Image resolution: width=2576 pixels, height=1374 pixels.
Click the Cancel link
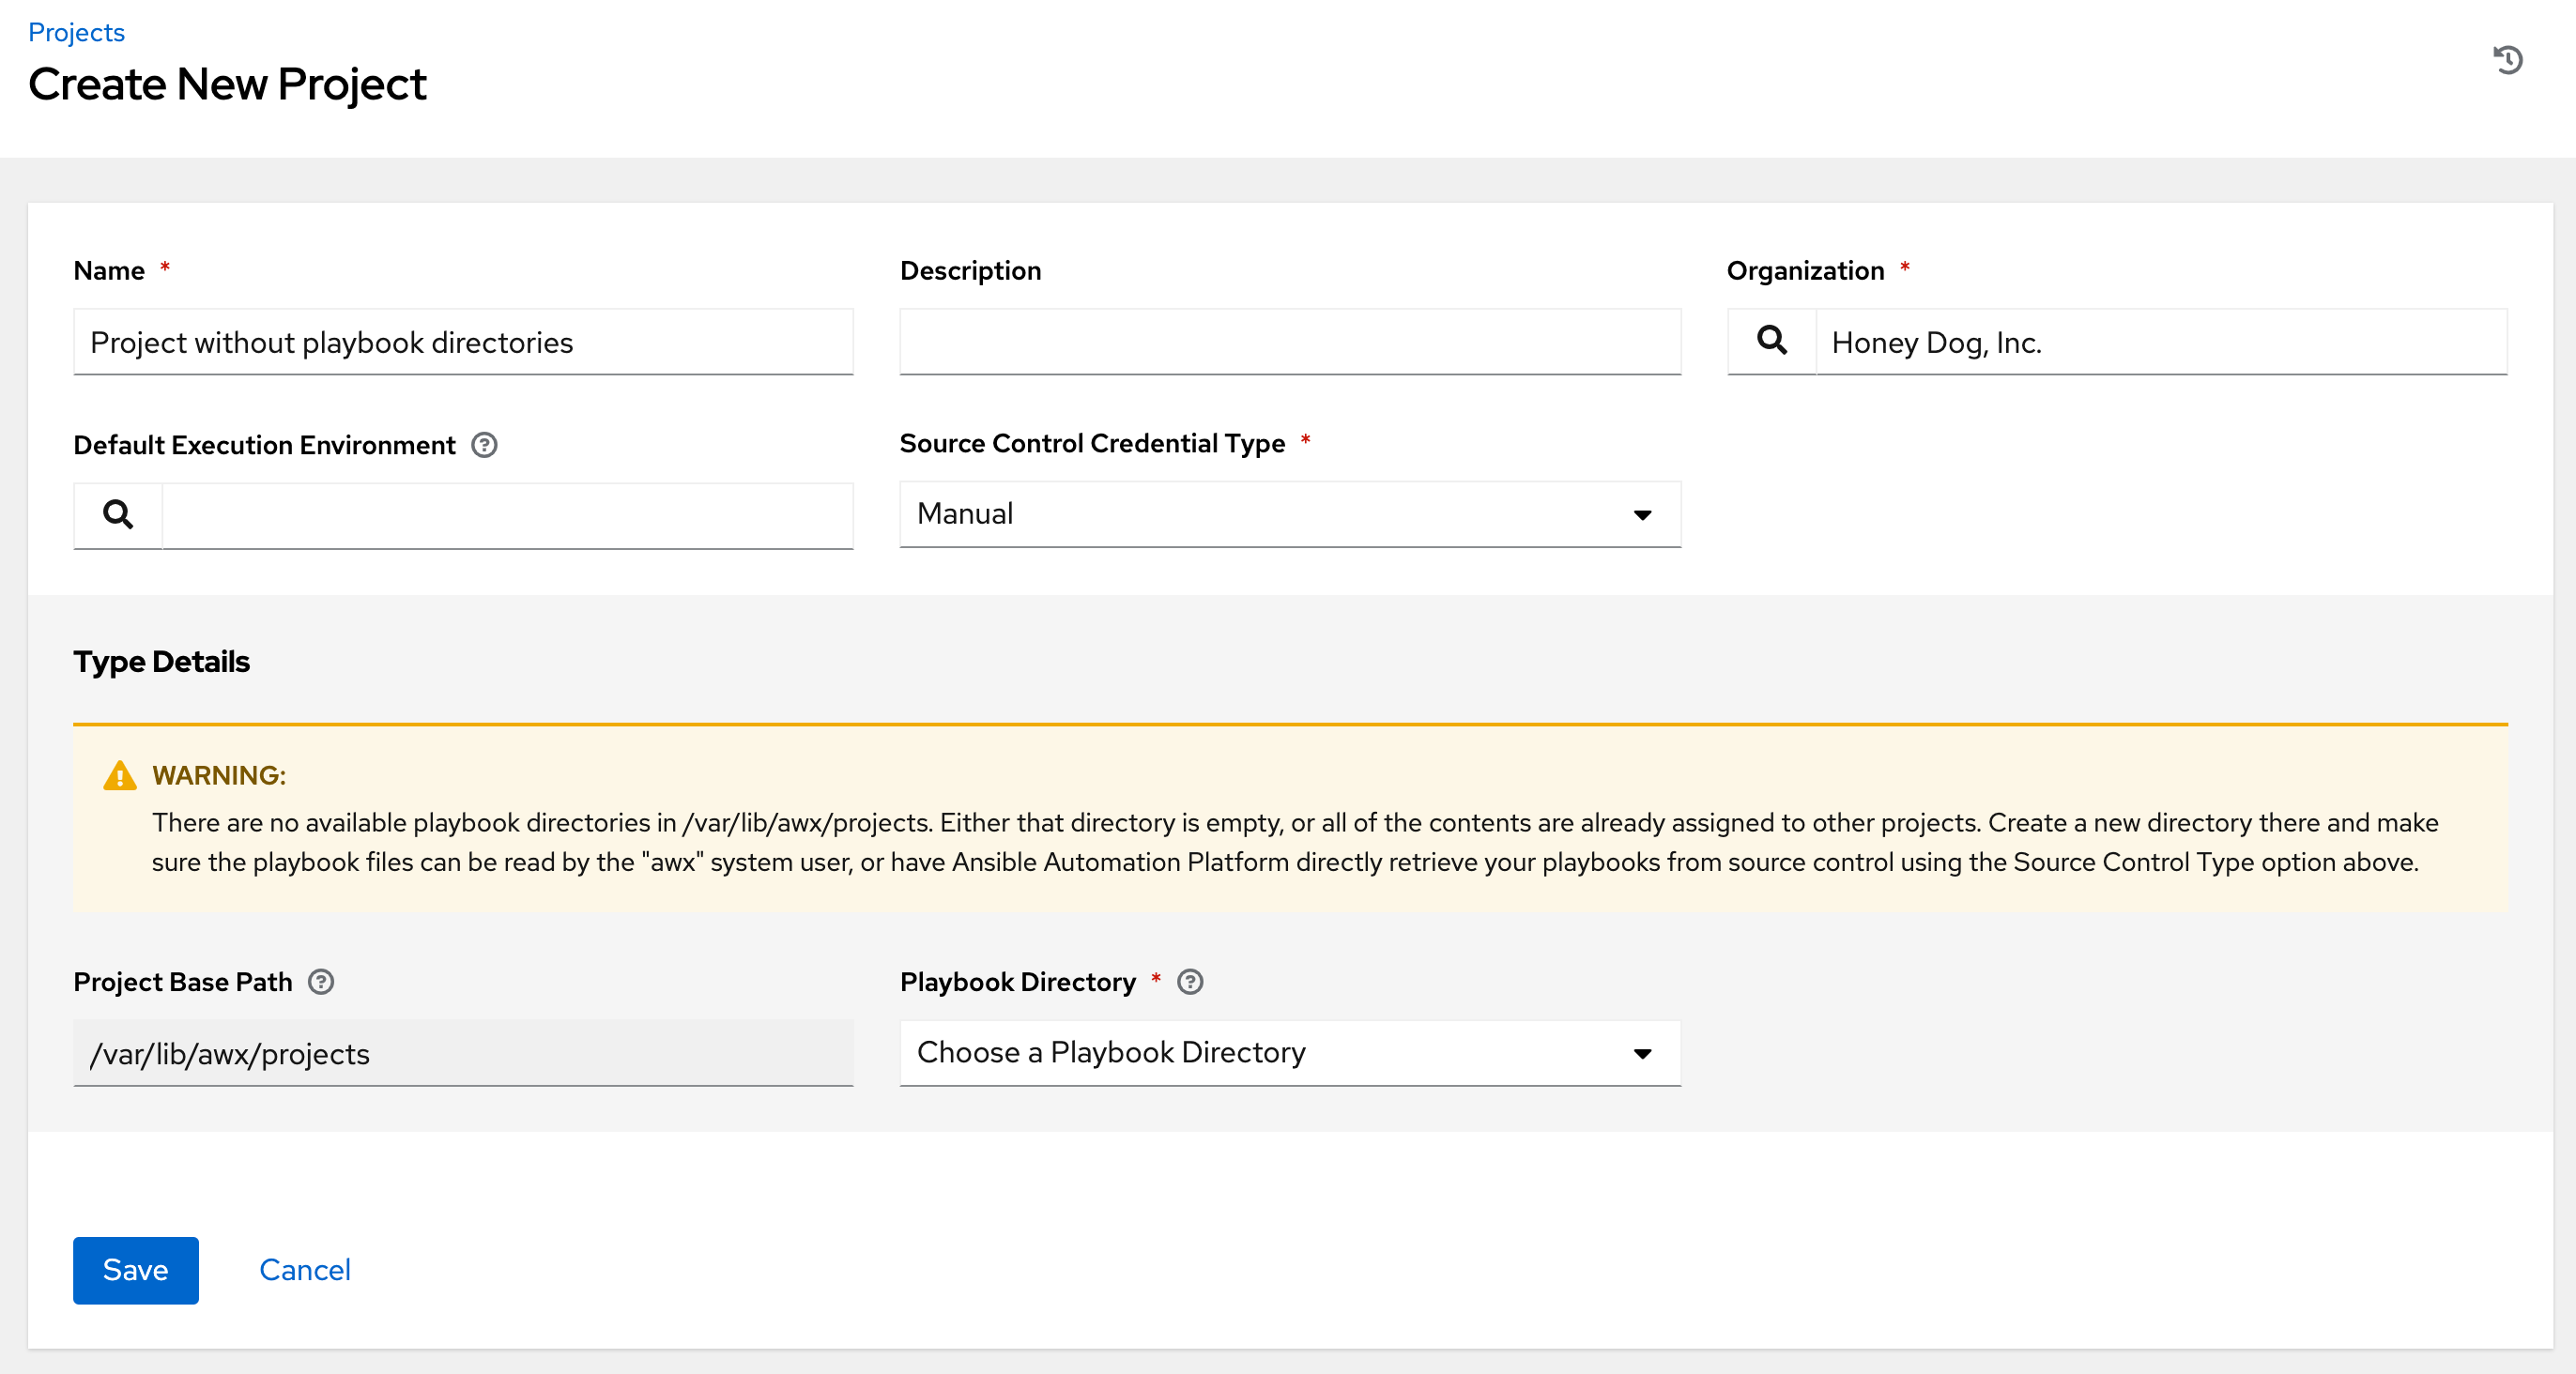(305, 1270)
